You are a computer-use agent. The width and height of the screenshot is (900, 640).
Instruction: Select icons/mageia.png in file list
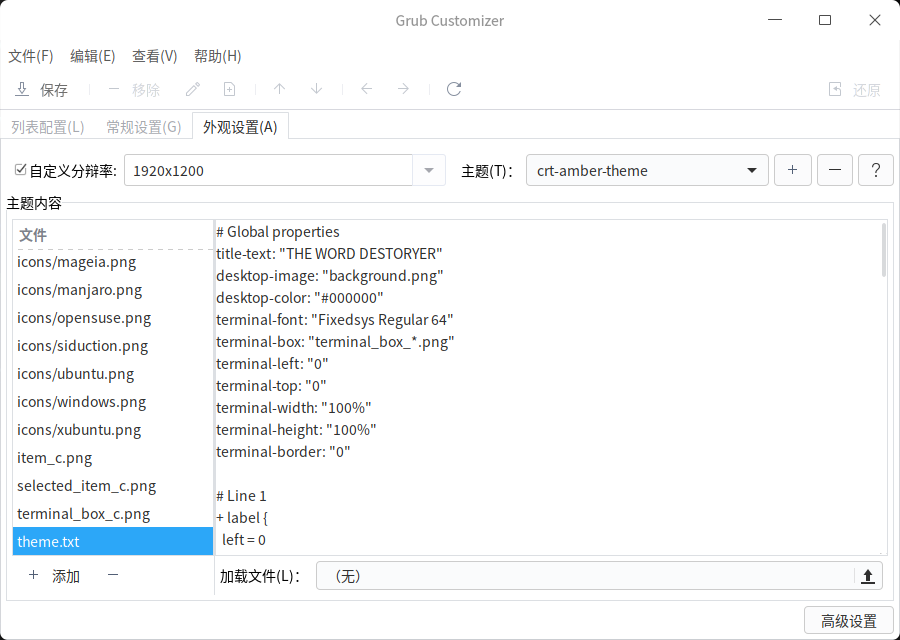113,262
